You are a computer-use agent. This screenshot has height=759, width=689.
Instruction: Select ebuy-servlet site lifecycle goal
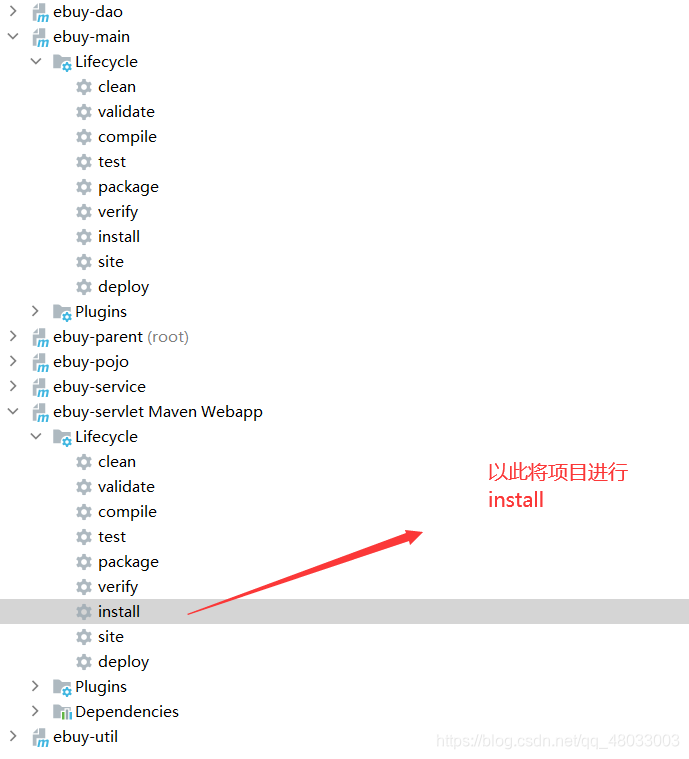click(111, 637)
